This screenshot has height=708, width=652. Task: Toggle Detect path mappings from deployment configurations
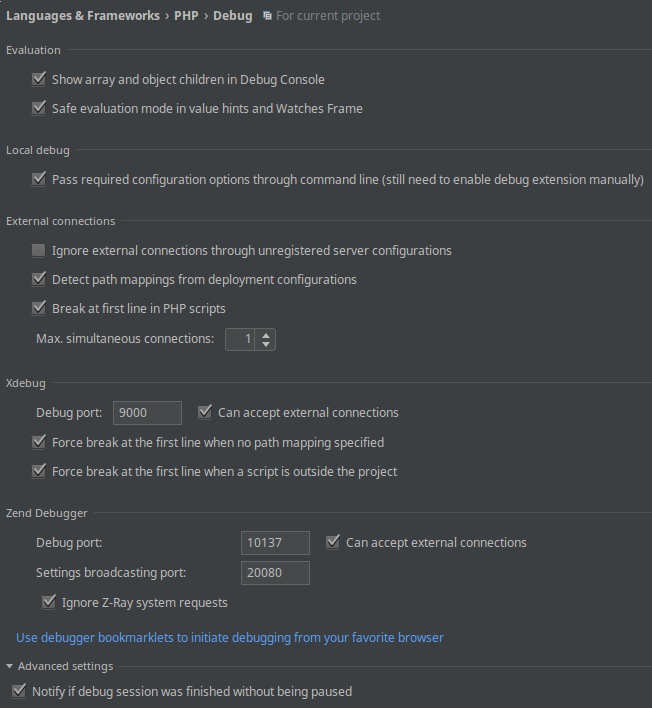click(39, 279)
